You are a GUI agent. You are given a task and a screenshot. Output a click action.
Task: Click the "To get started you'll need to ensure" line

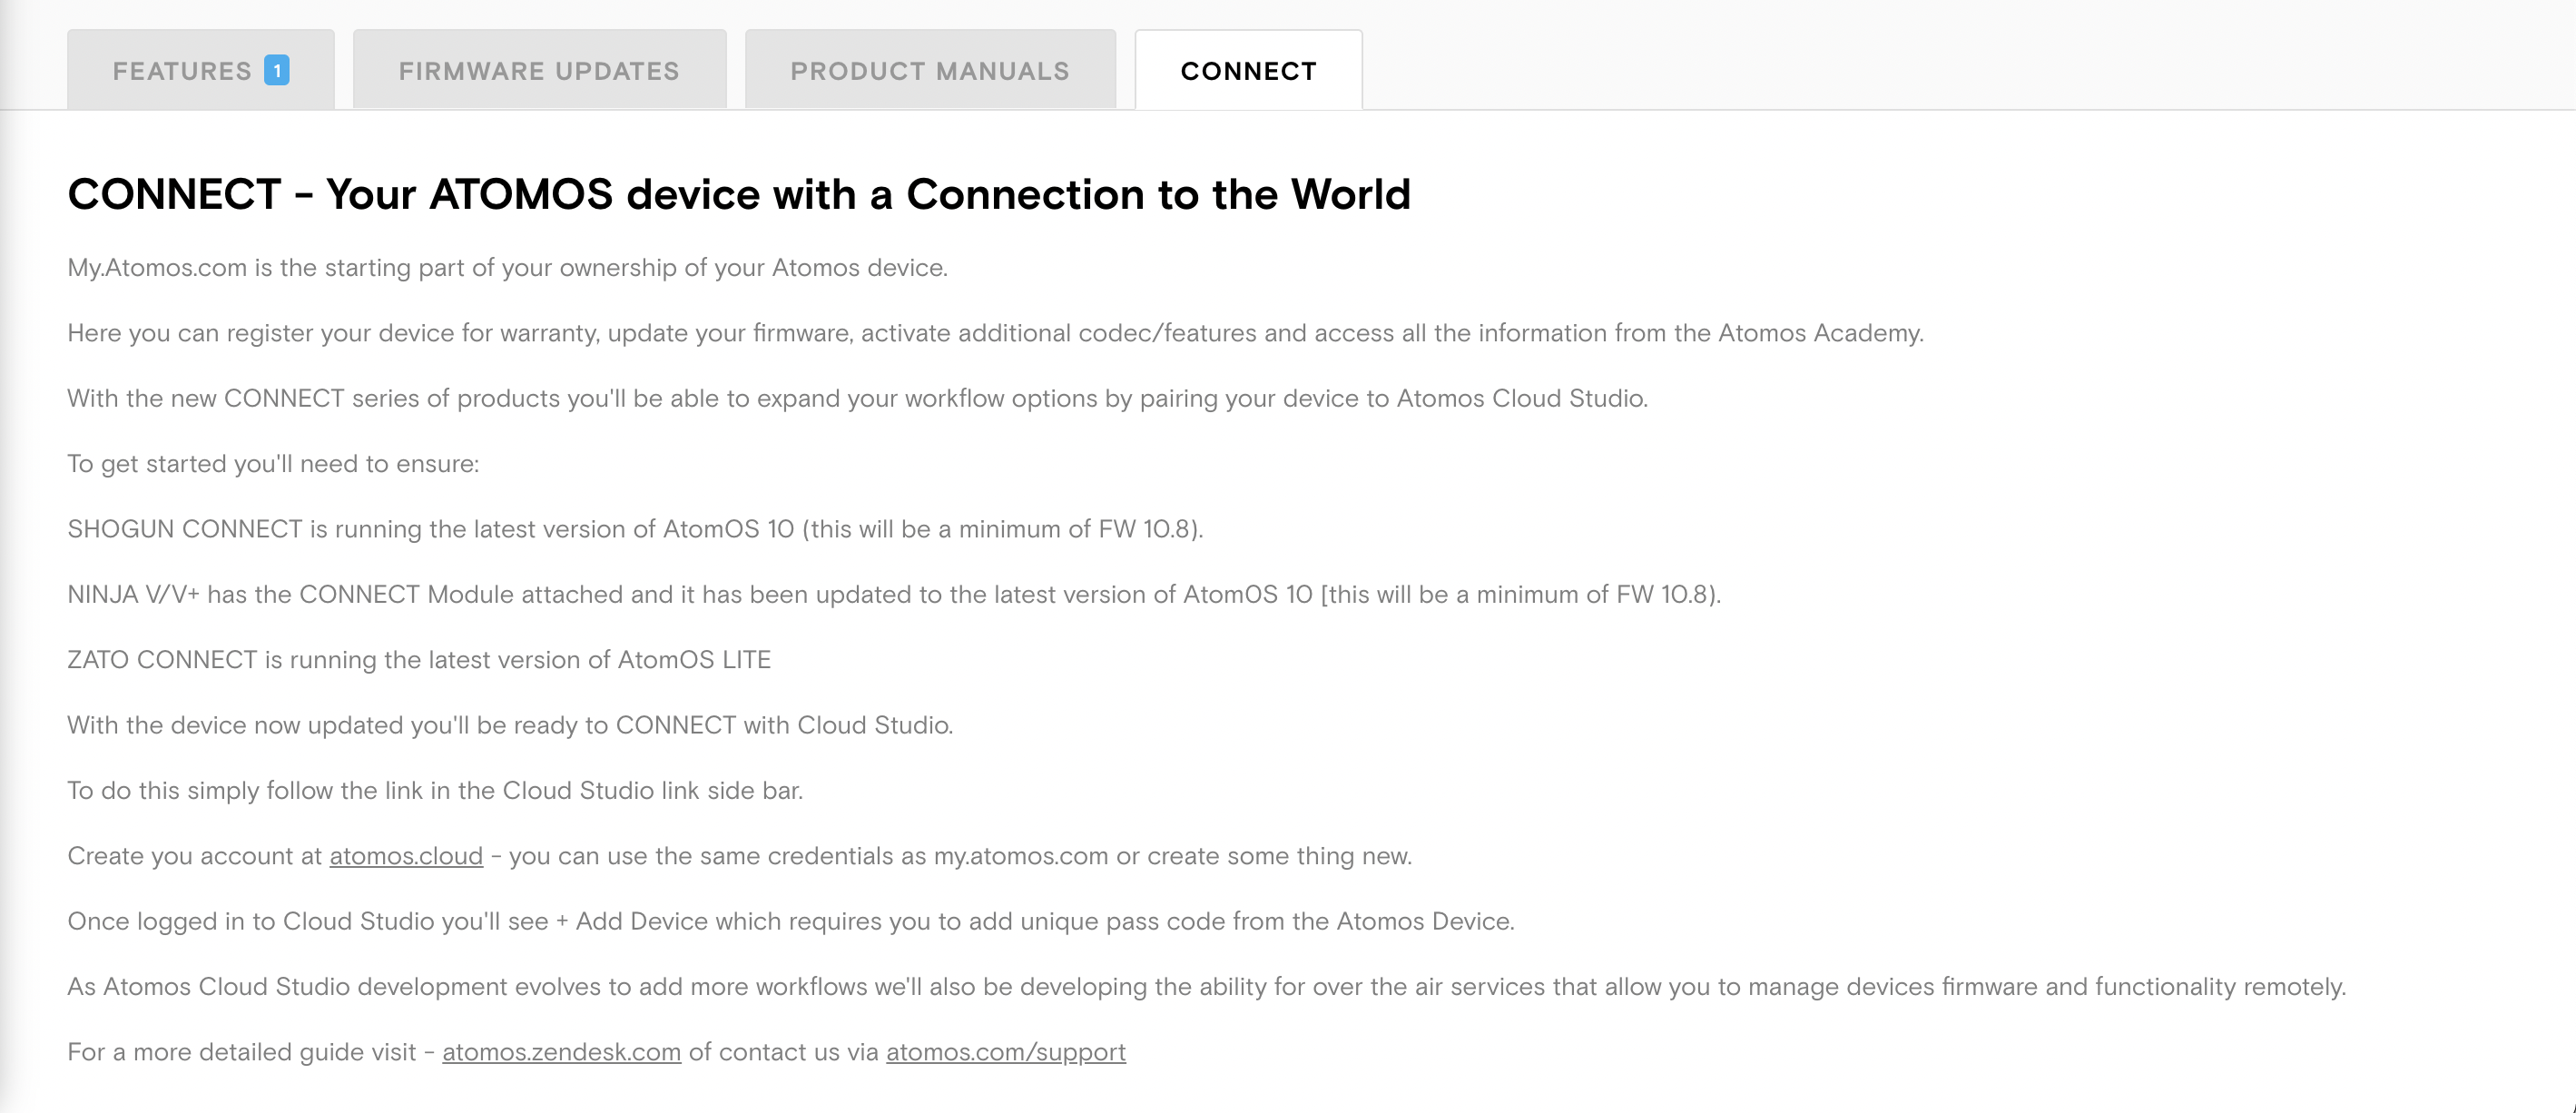(x=274, y=464)
